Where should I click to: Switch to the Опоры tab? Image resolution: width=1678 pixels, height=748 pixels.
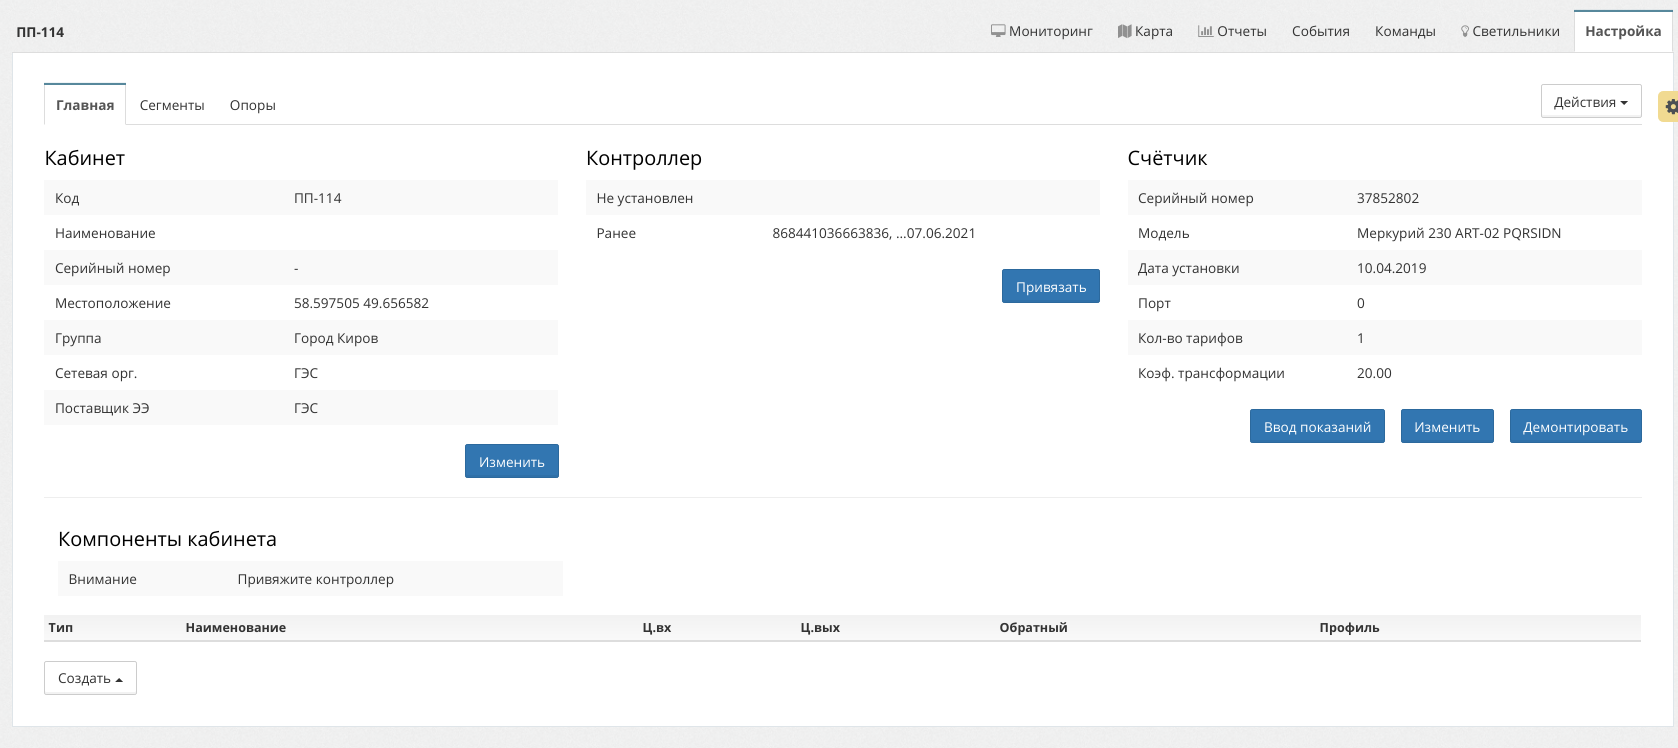pyautogui.click(x=252, y=105)
